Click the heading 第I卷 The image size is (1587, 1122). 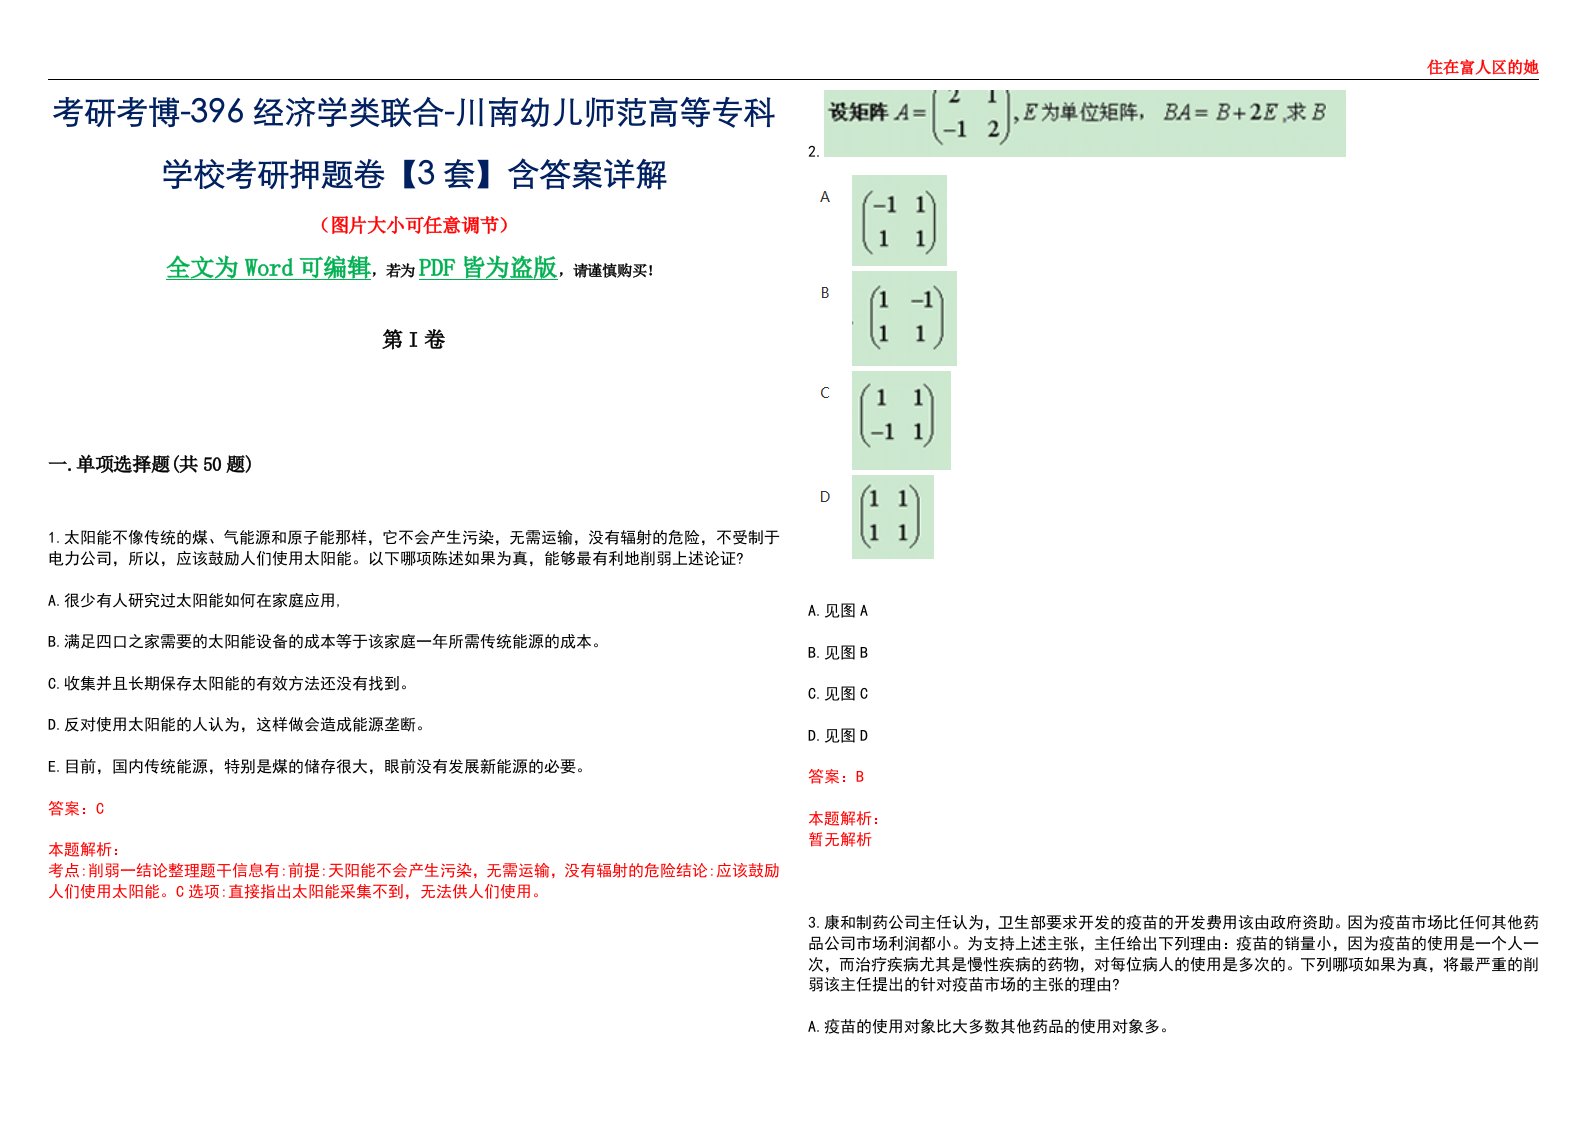point(413,340)
